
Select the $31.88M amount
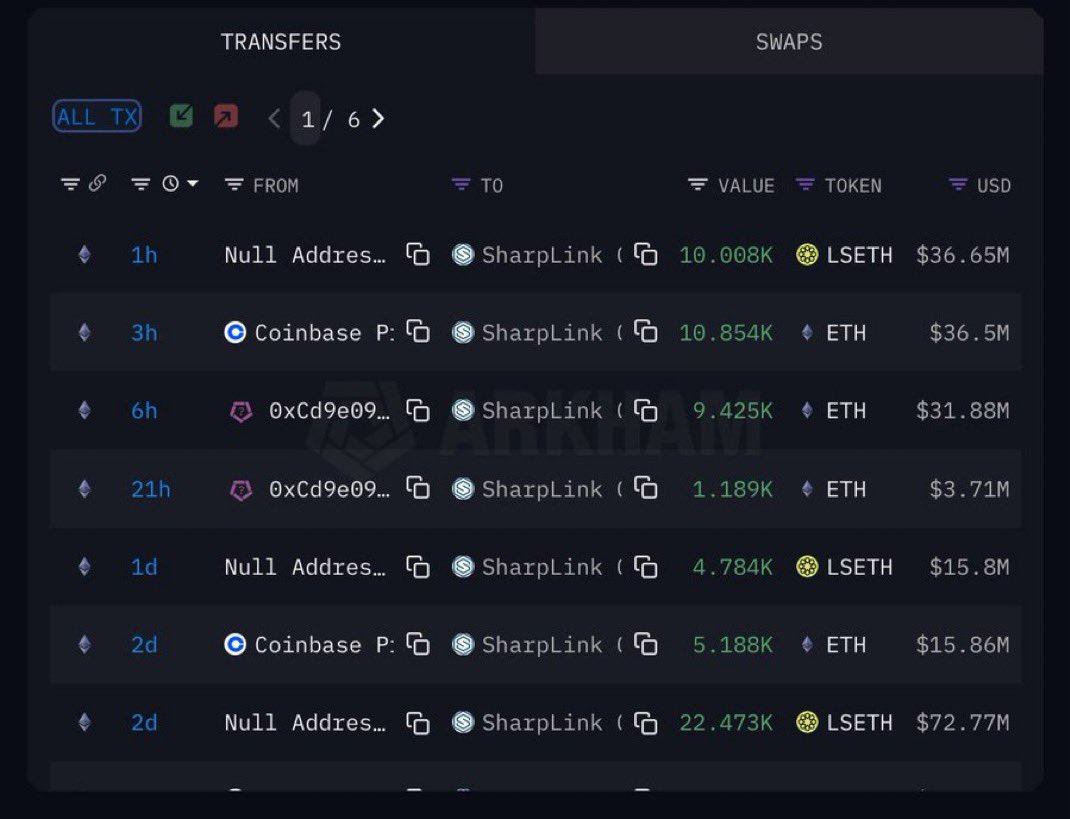tap(963, 411)
